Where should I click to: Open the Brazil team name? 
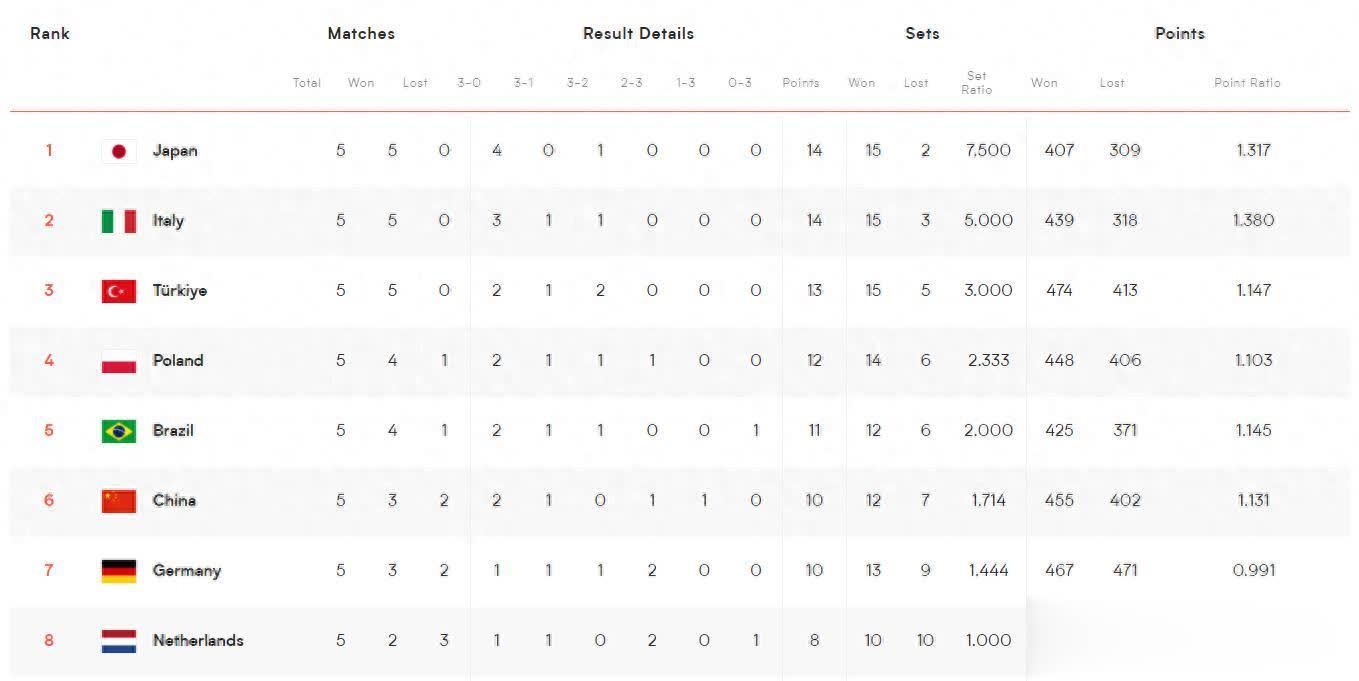(x=173, y=431)
